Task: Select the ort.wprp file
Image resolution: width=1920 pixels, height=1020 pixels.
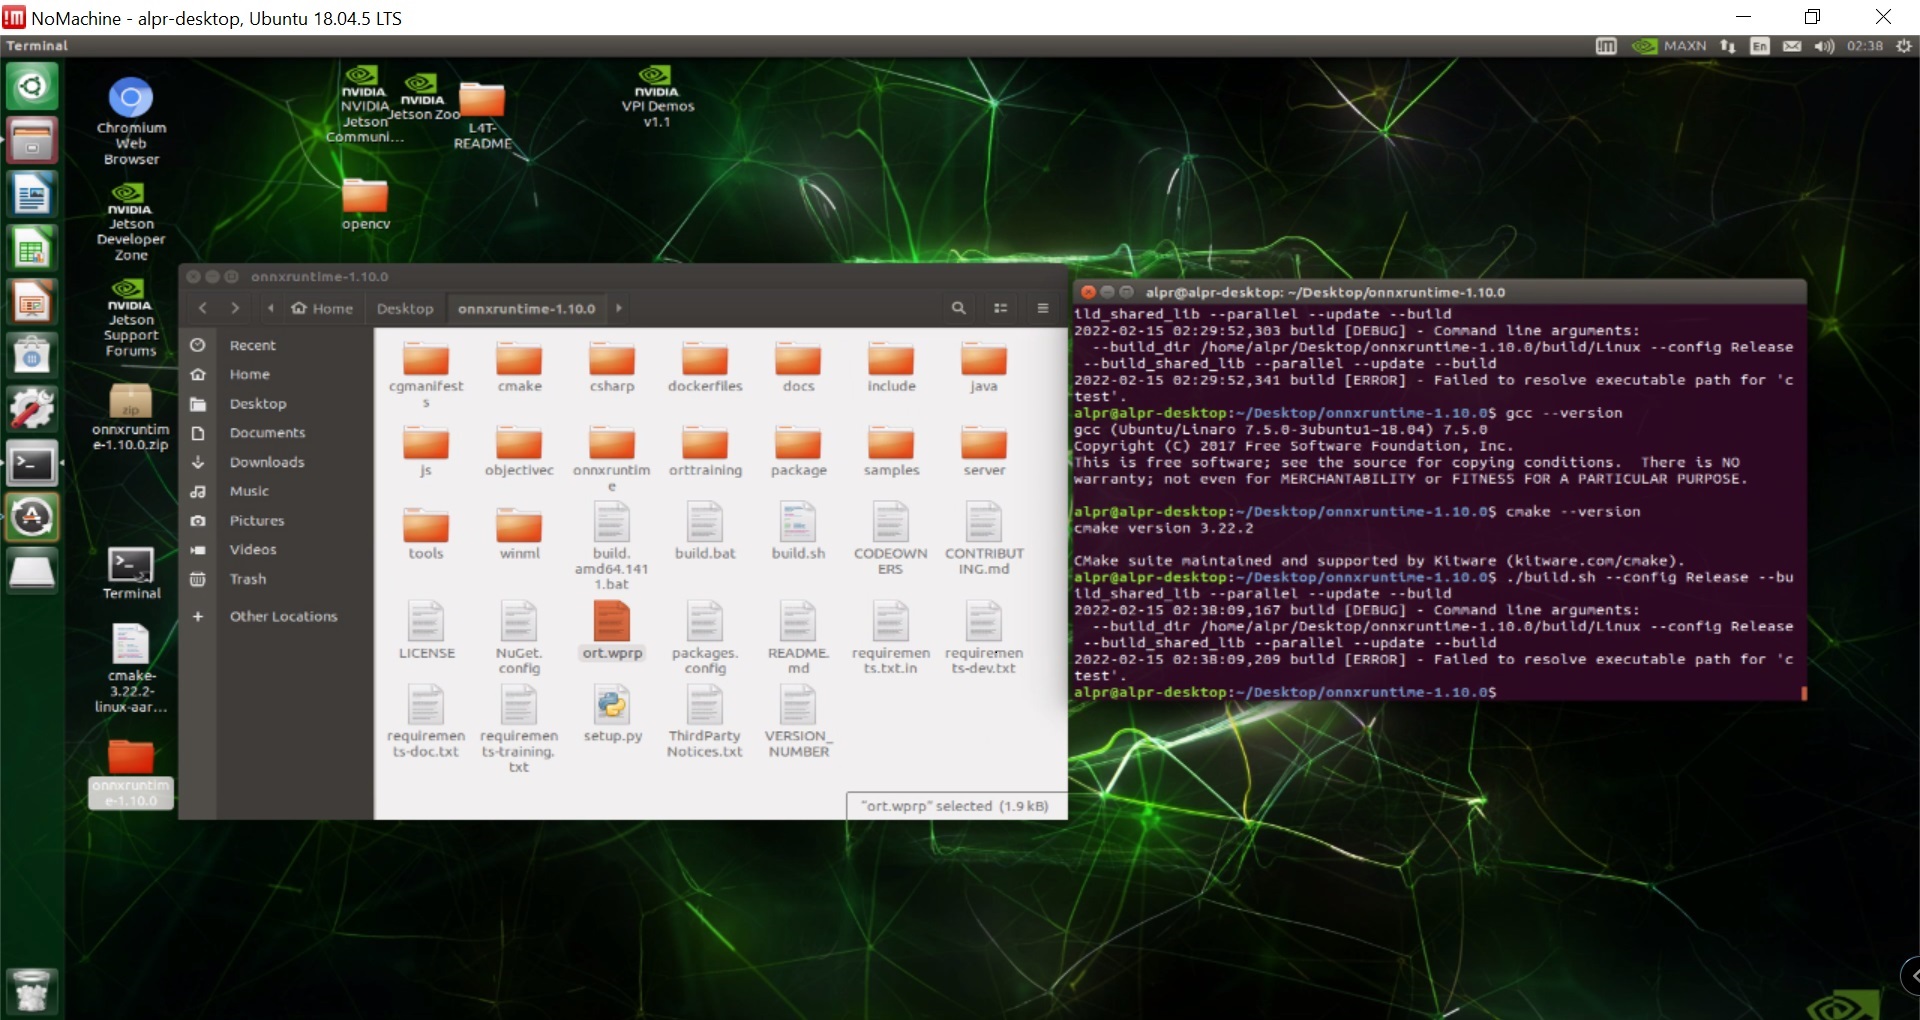Action: 612,631
